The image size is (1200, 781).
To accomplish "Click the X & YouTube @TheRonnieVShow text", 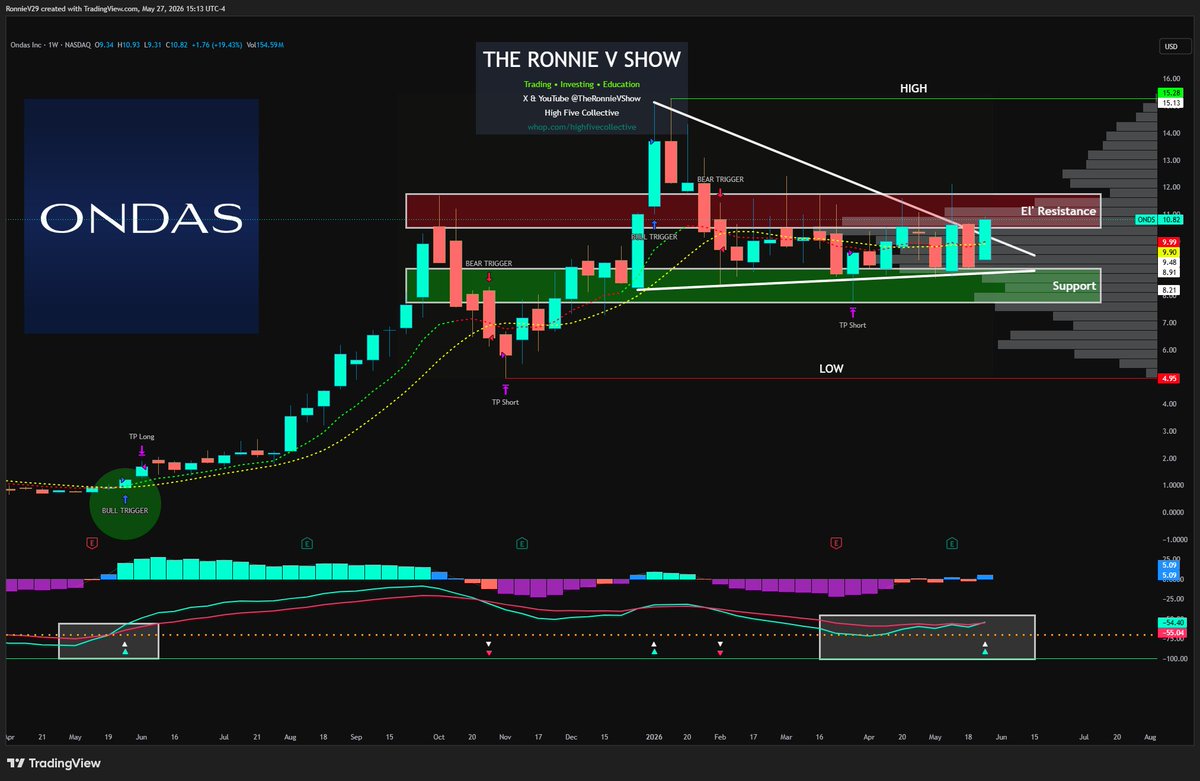I will point(580,98).
